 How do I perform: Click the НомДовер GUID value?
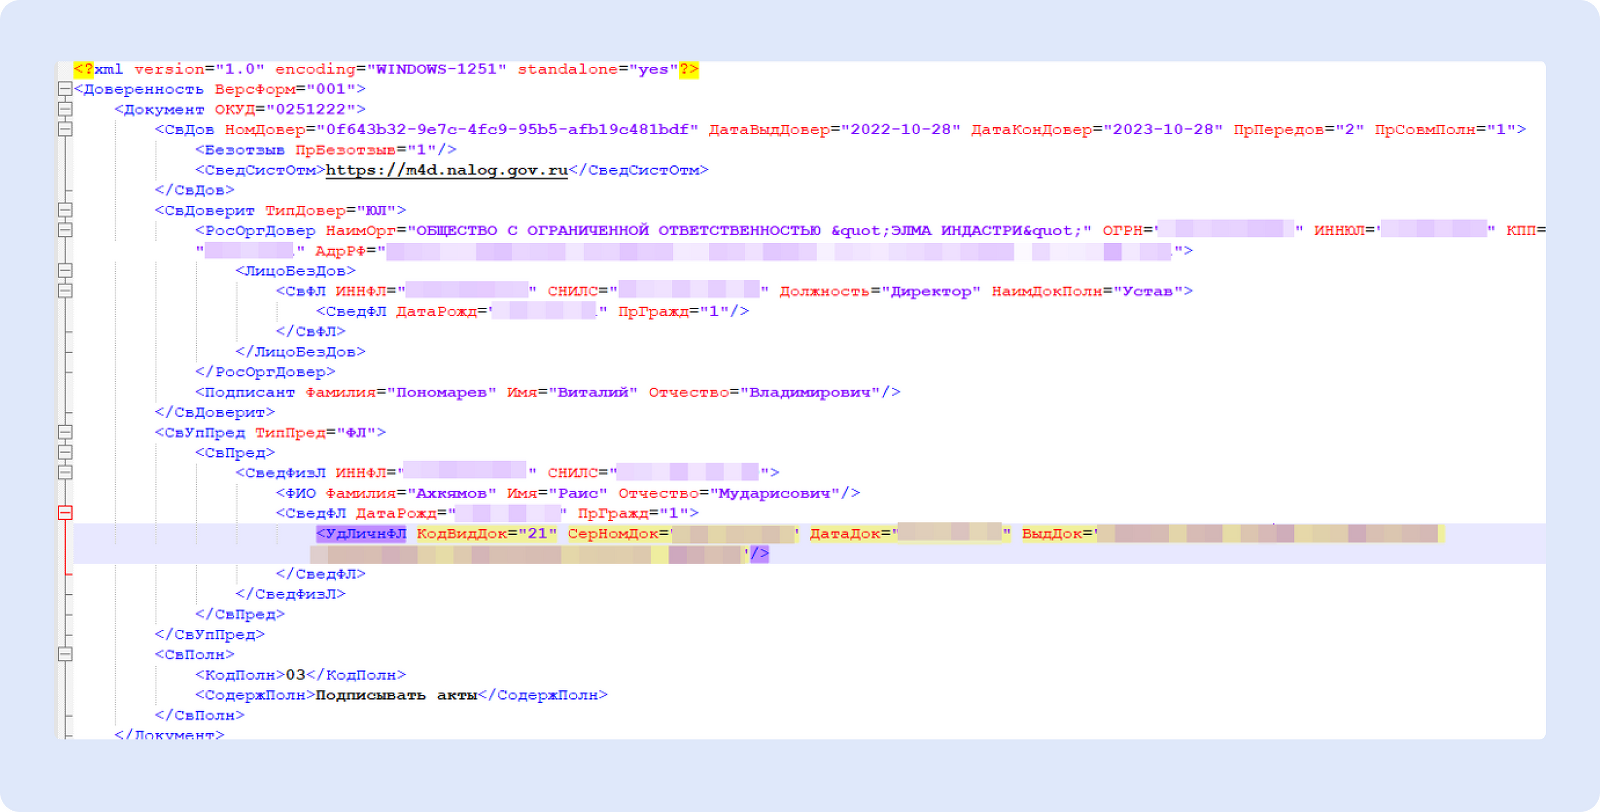tap(507, 129)
